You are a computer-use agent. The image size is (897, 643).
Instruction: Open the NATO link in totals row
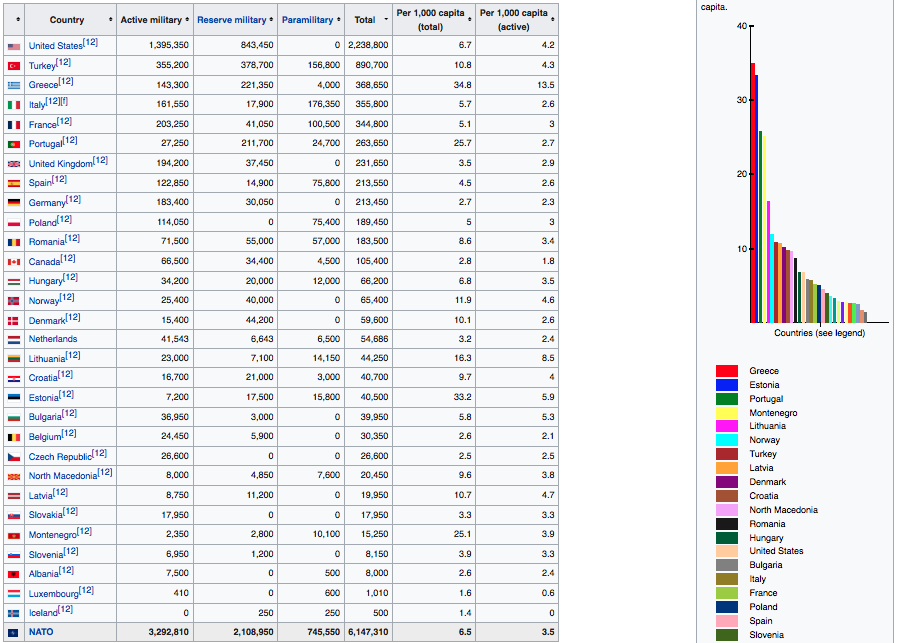click(x=41, y=632)
